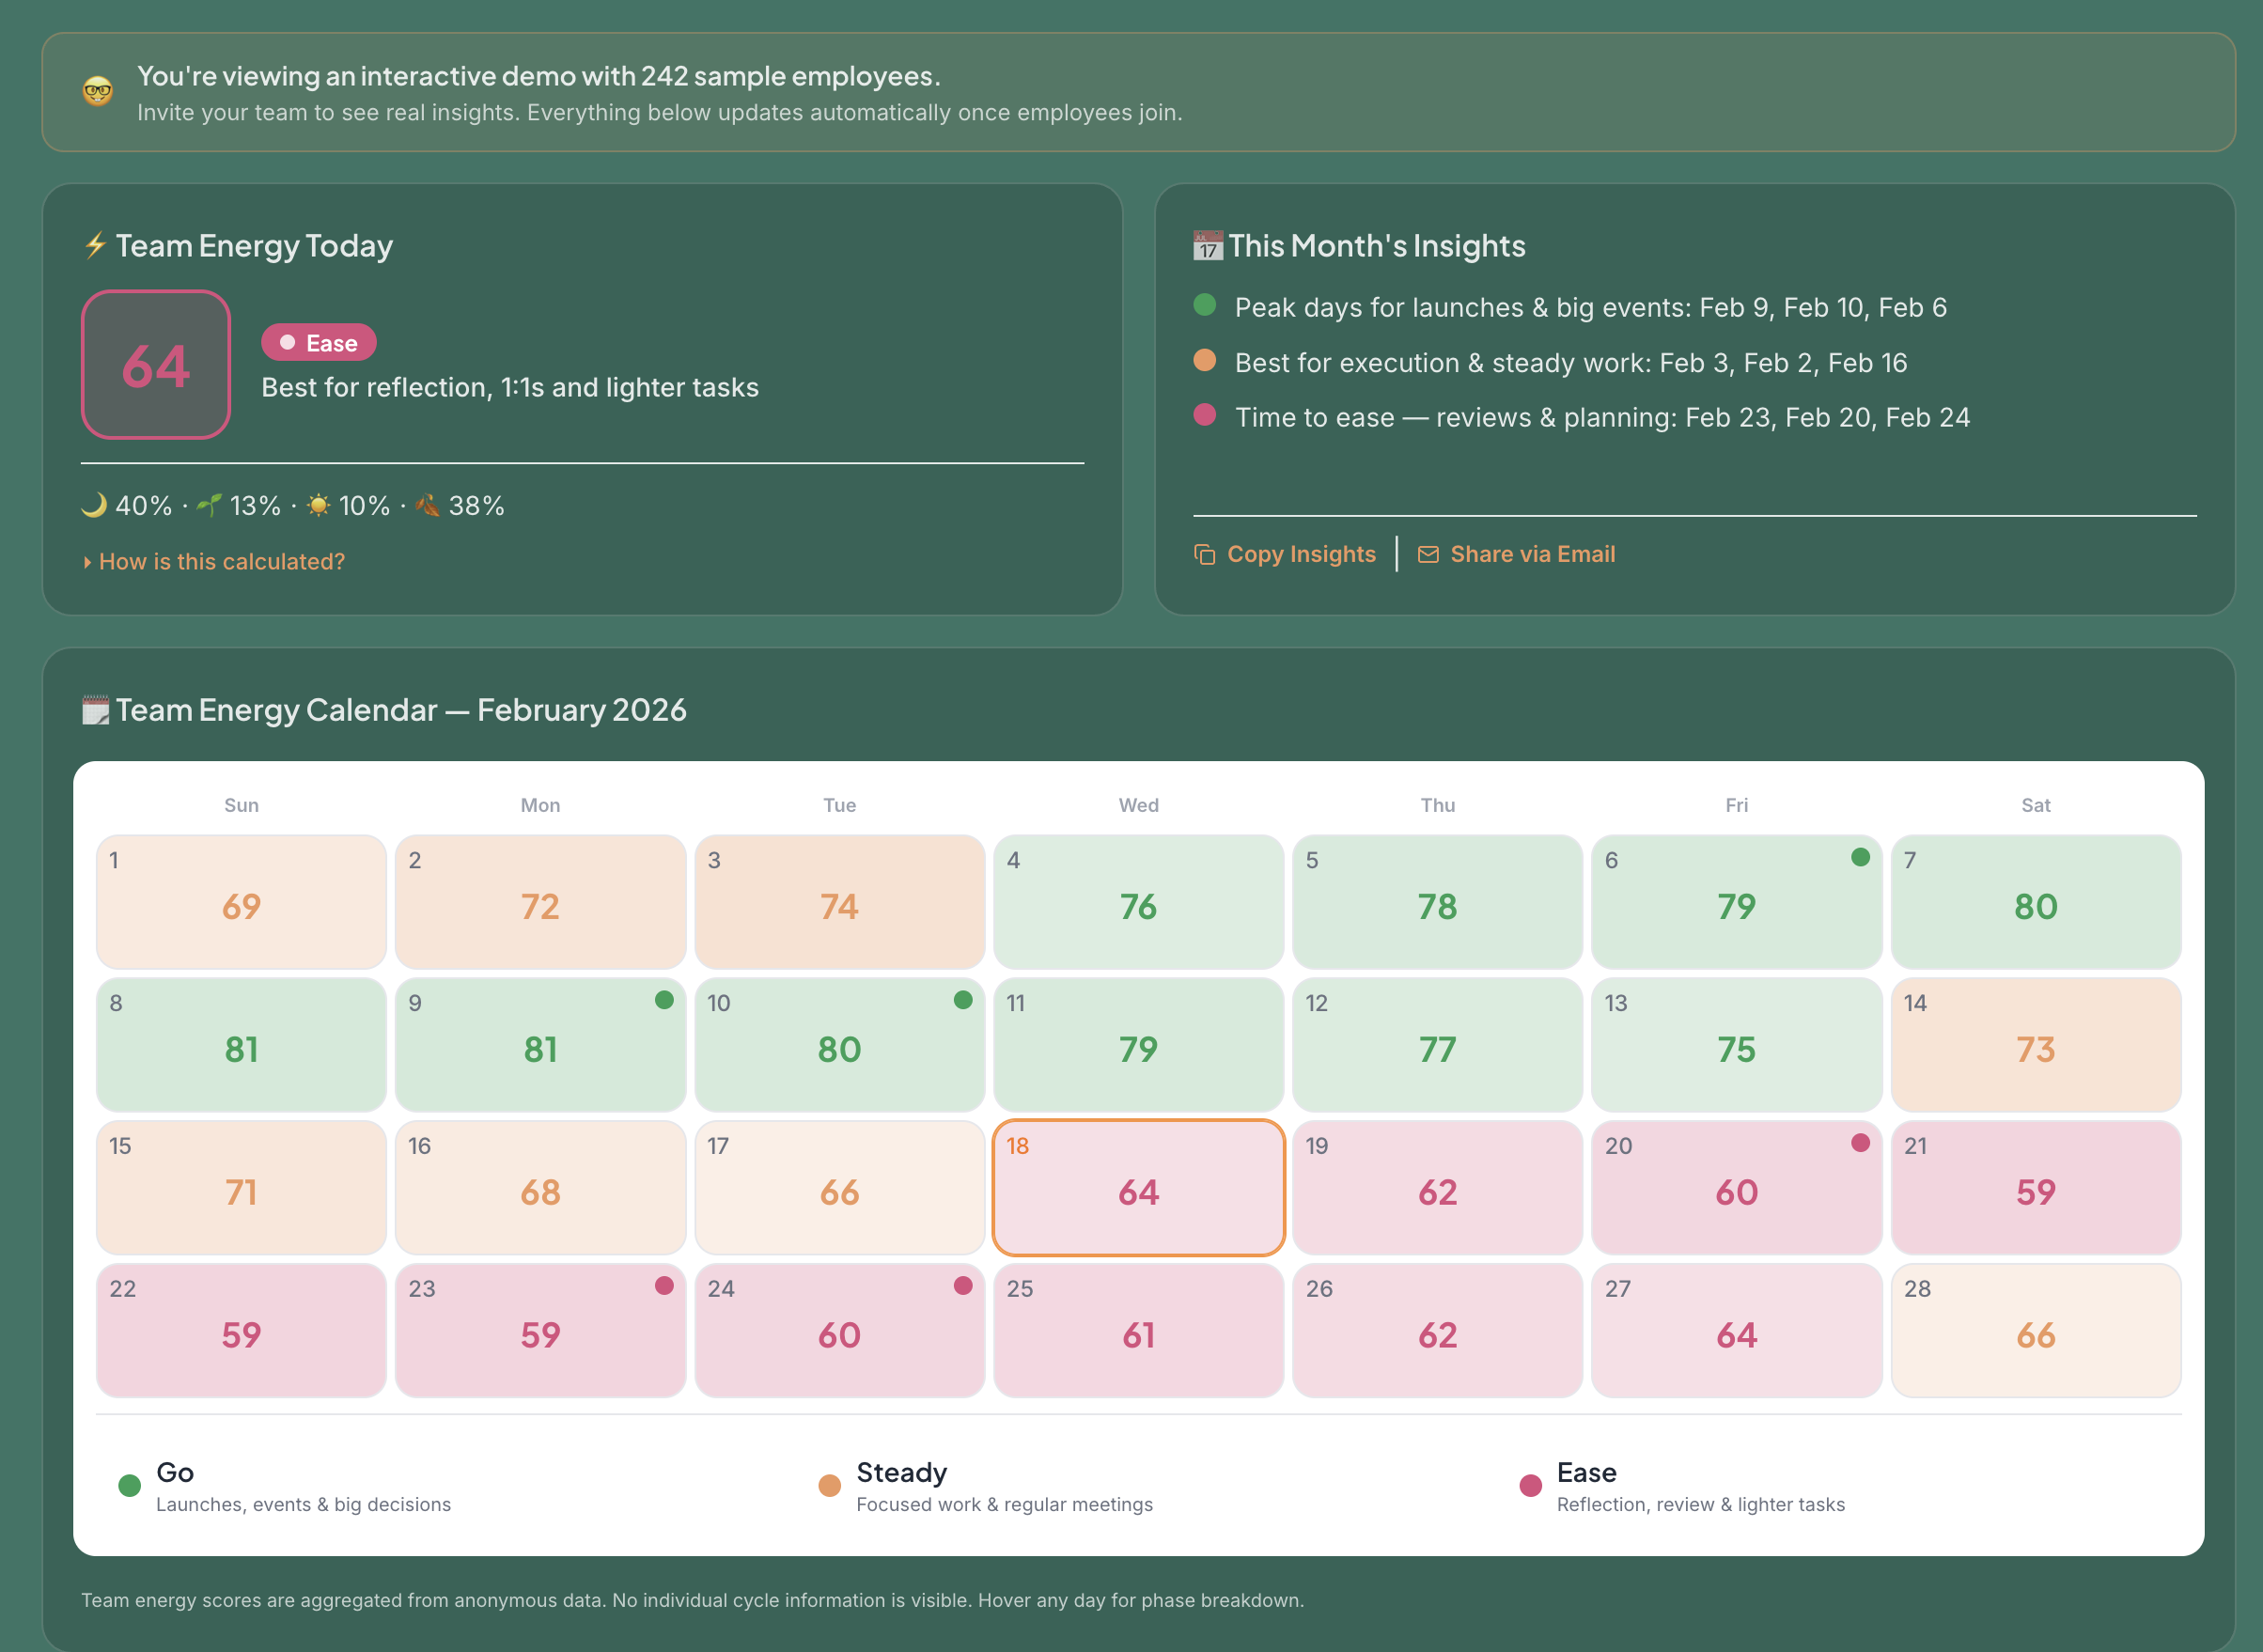Click the seedling icon at 13%
Image resolution: width=2263 pixels, height=1652 pixels.
pyautogui.click(x=210, y=505)
